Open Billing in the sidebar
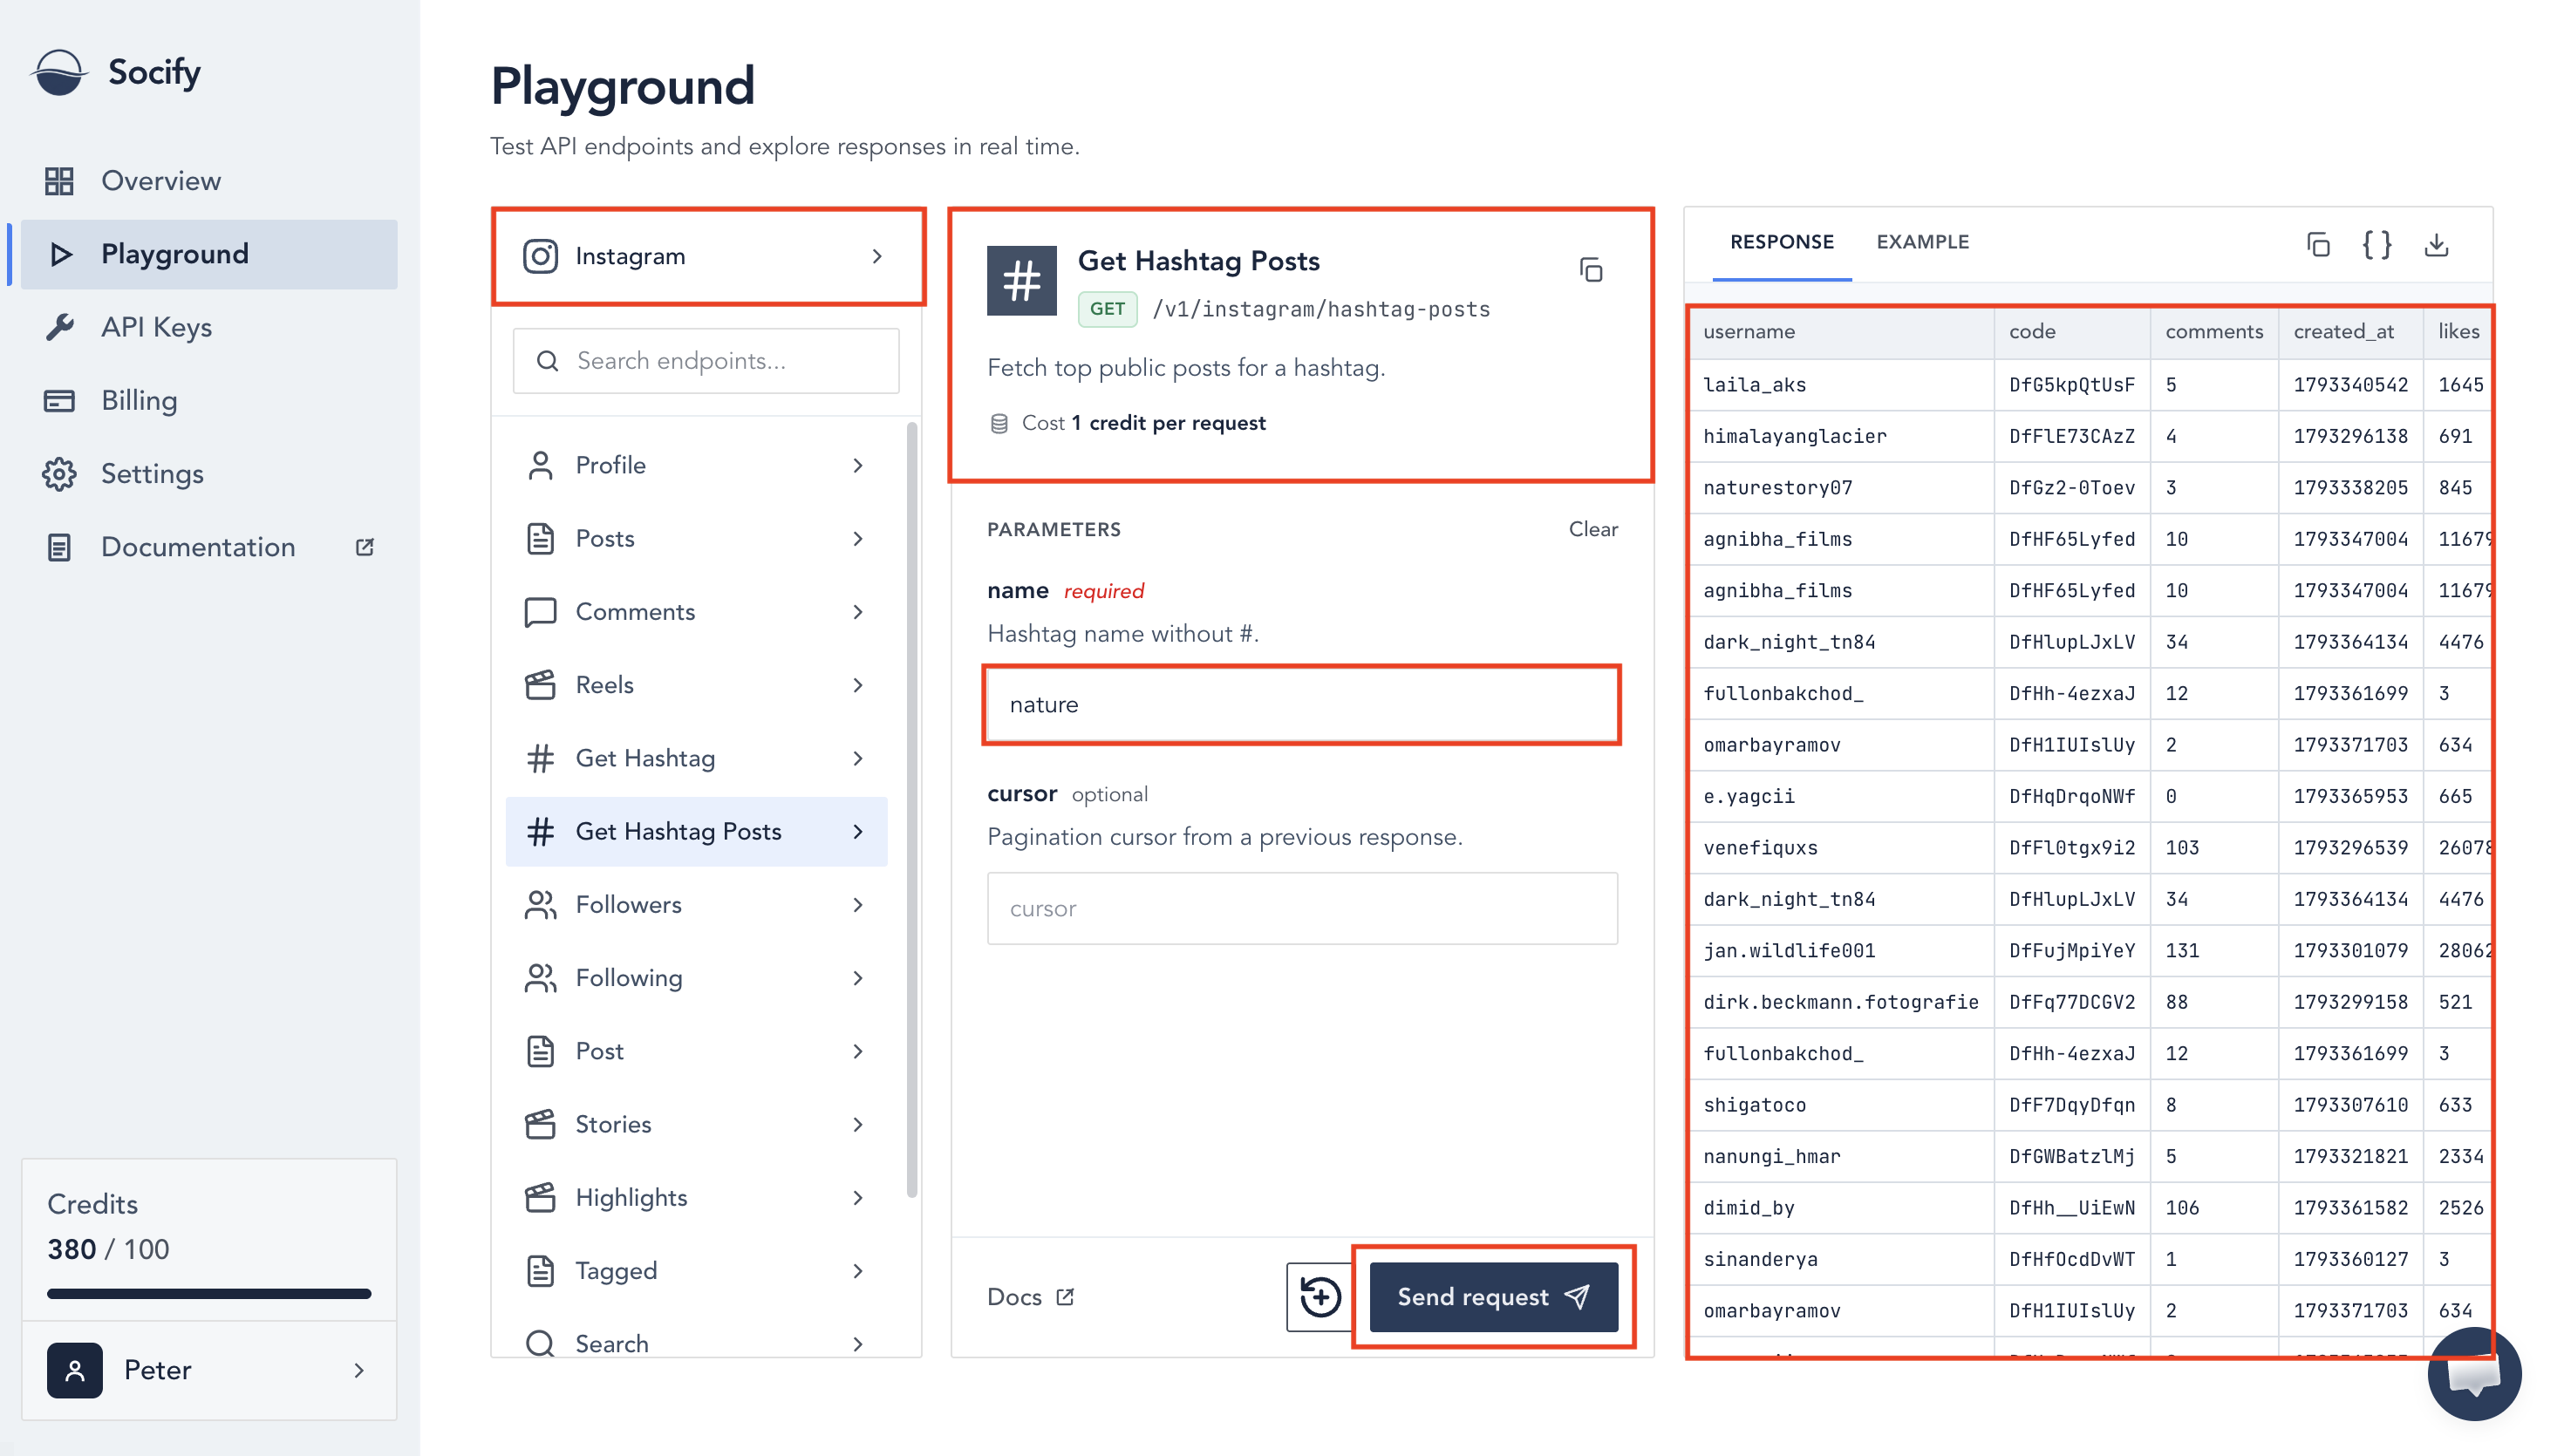This screenshot has width=2564, height=1456. [x=209, y=400]
